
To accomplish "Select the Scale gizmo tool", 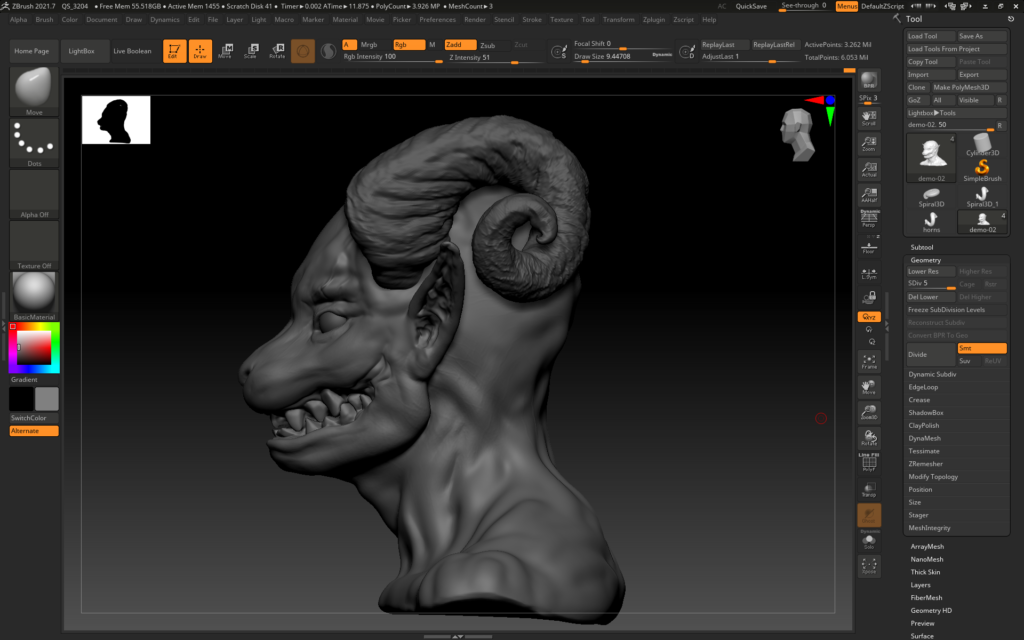I will (251, 51).
